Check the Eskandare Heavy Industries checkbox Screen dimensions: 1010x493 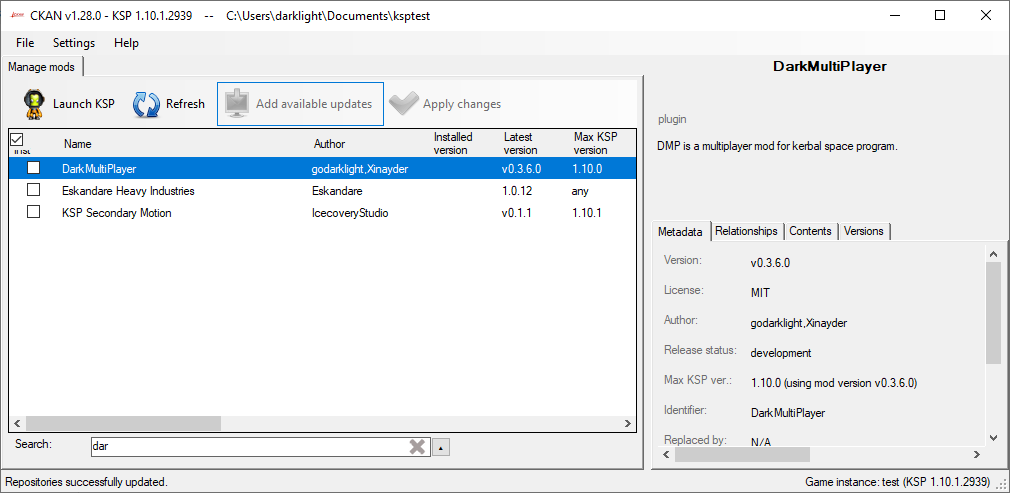click(x=33, y=189)
